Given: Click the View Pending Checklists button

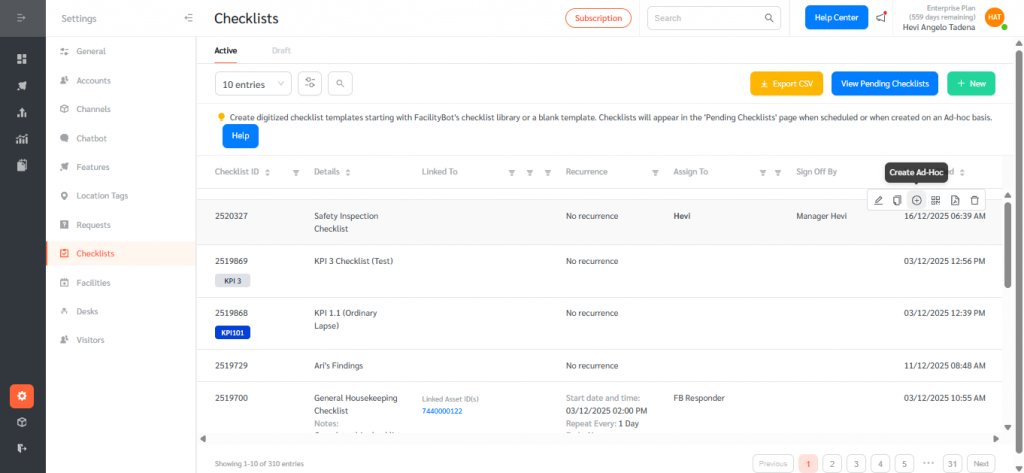Looking at the screenshot, I should [x=885, y=84].
